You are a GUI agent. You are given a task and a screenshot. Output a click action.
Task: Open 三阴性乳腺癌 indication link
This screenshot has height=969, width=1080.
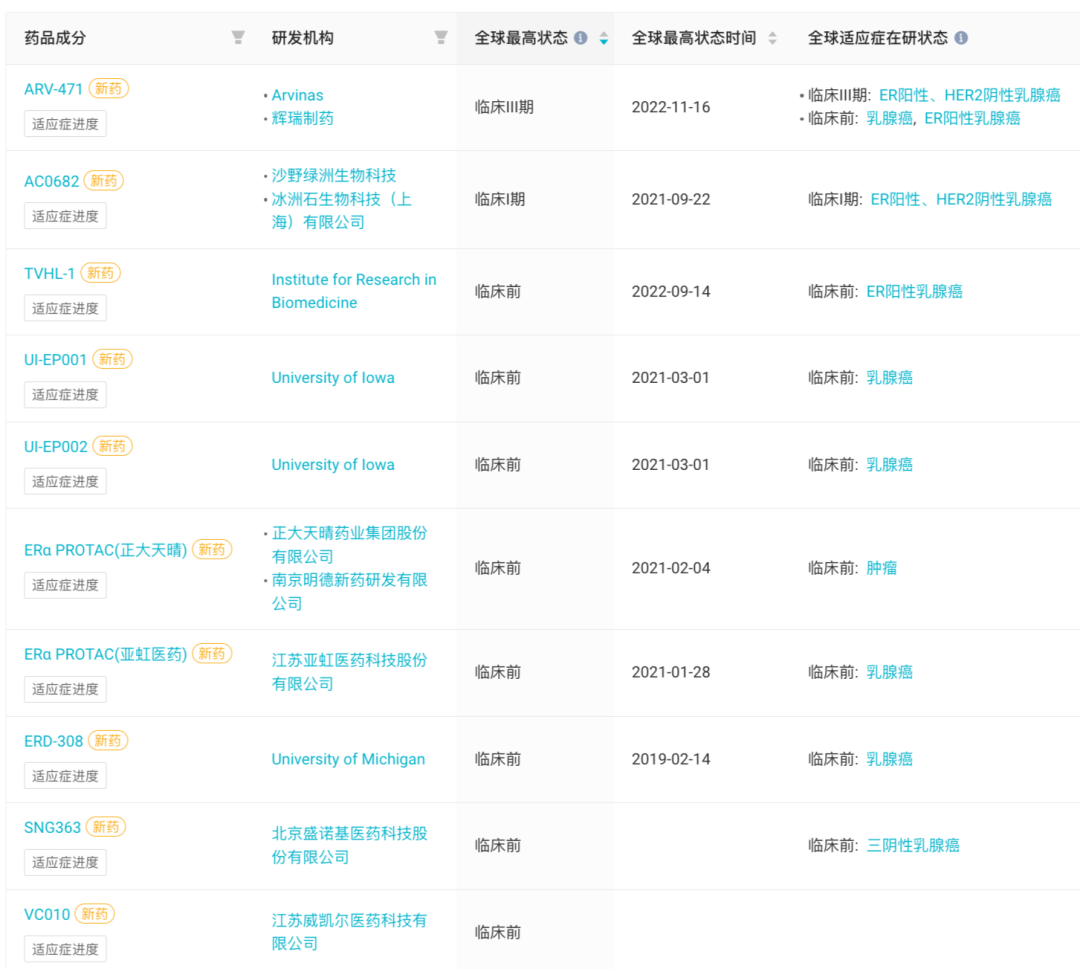913,845
